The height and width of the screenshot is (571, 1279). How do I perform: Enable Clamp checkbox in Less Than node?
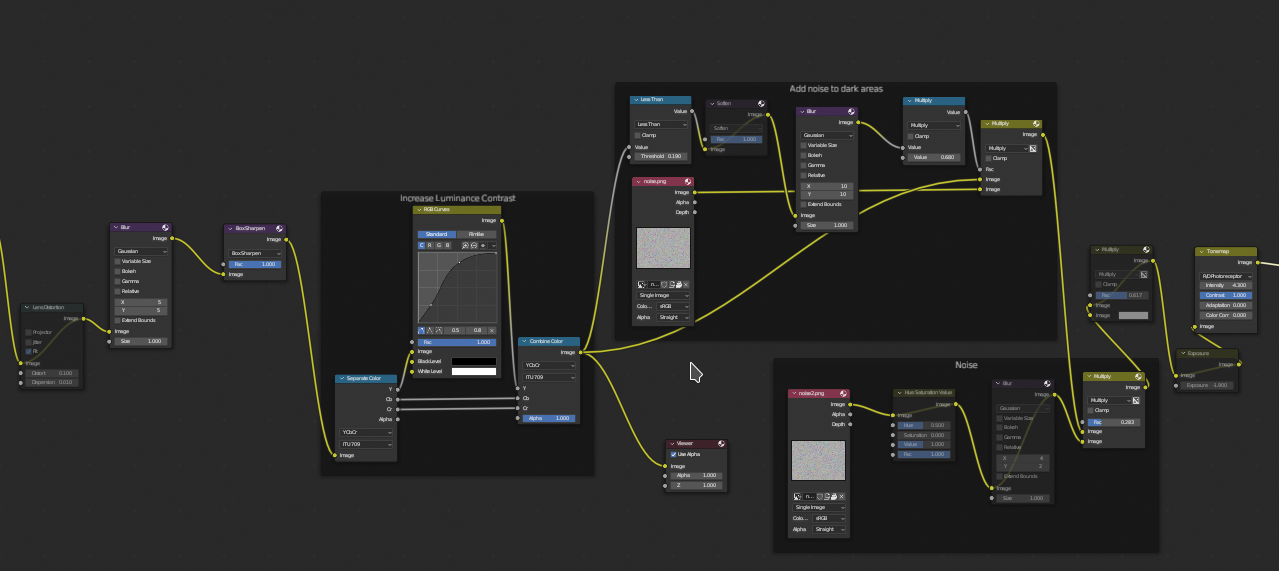pos(638,135)
